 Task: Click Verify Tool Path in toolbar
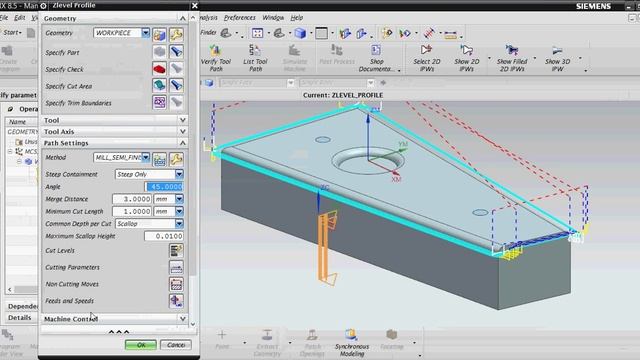point(216,58)
